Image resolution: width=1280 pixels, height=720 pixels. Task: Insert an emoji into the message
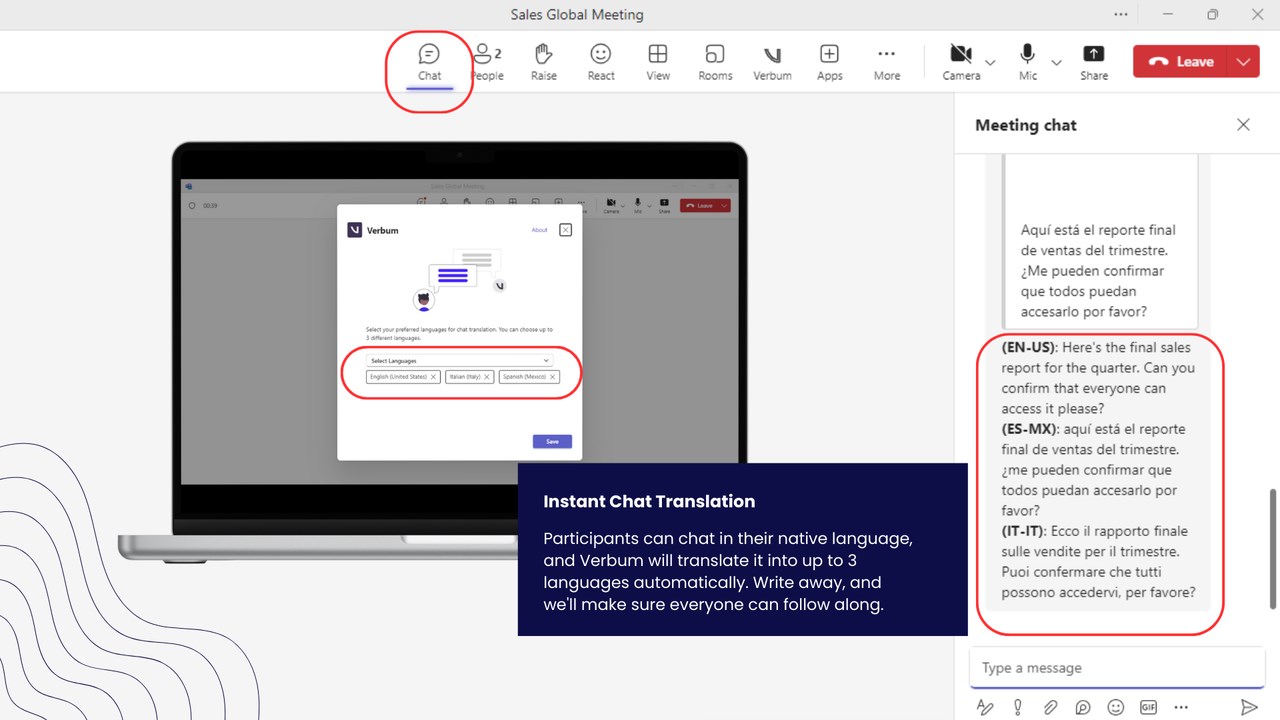pyautogui.click(x=1116, y=707)
